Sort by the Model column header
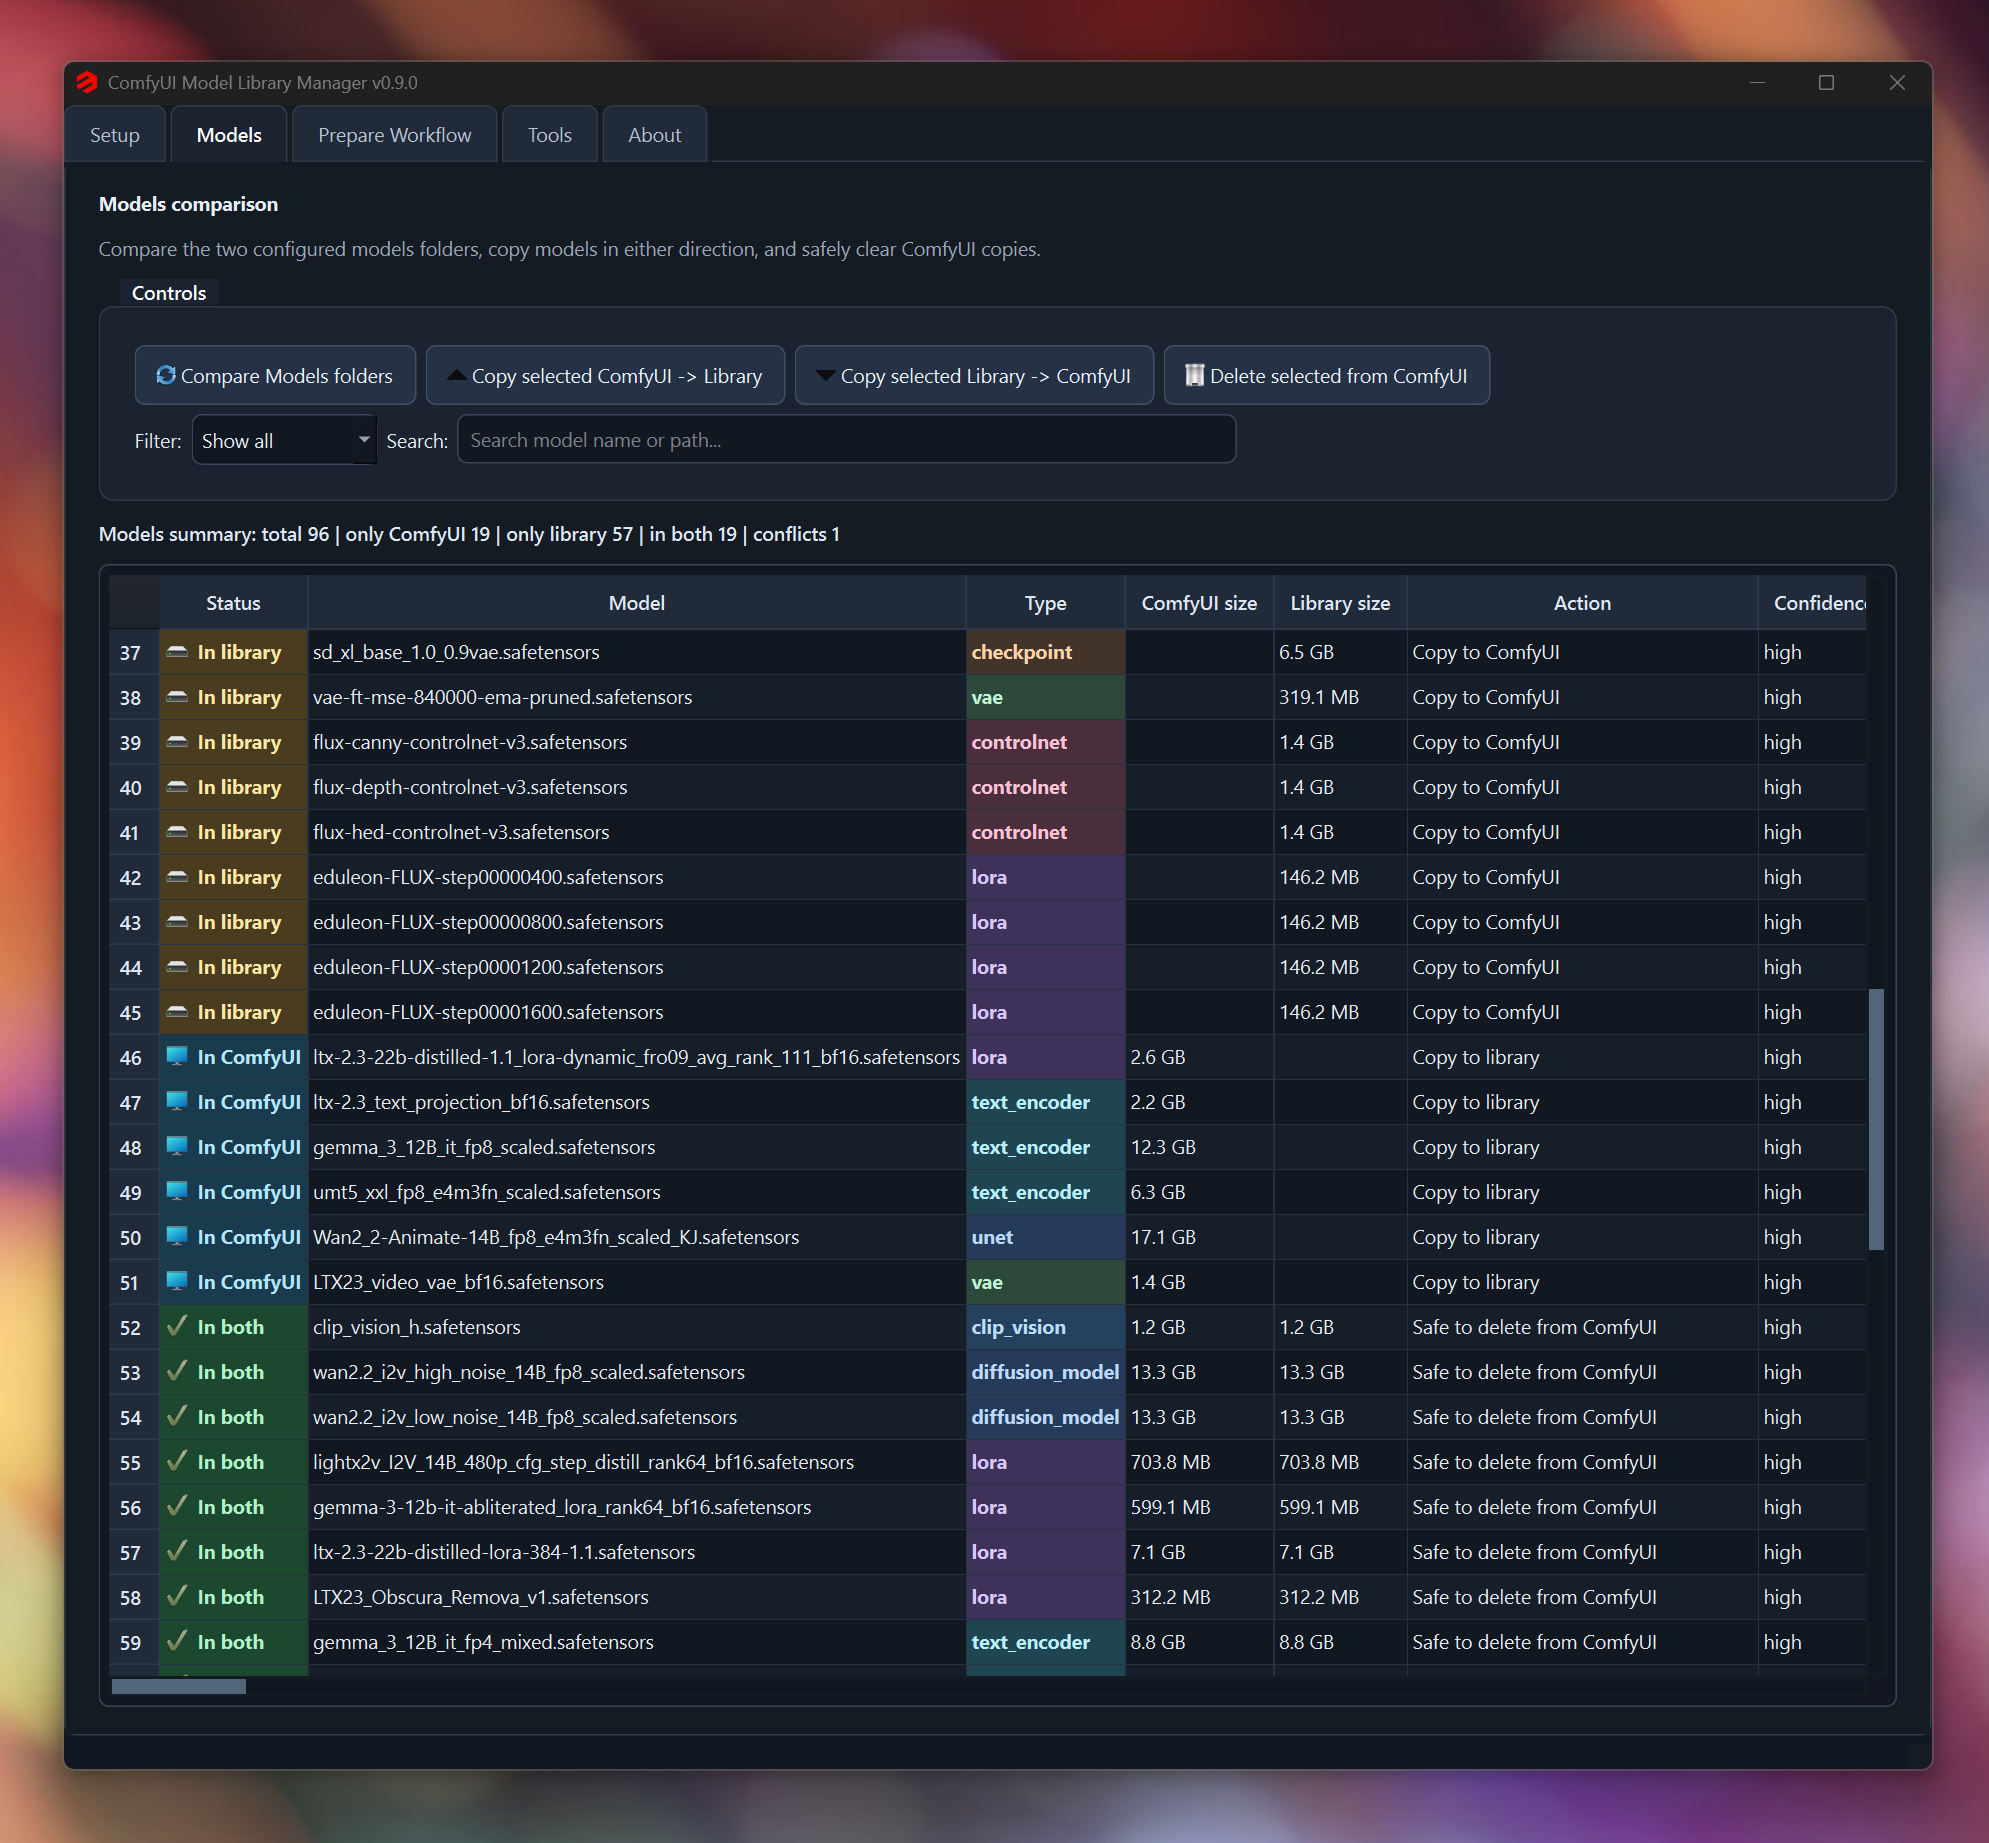Image resolution: width=1989 pixels, height=1843 pixels. tap(637, 603)
